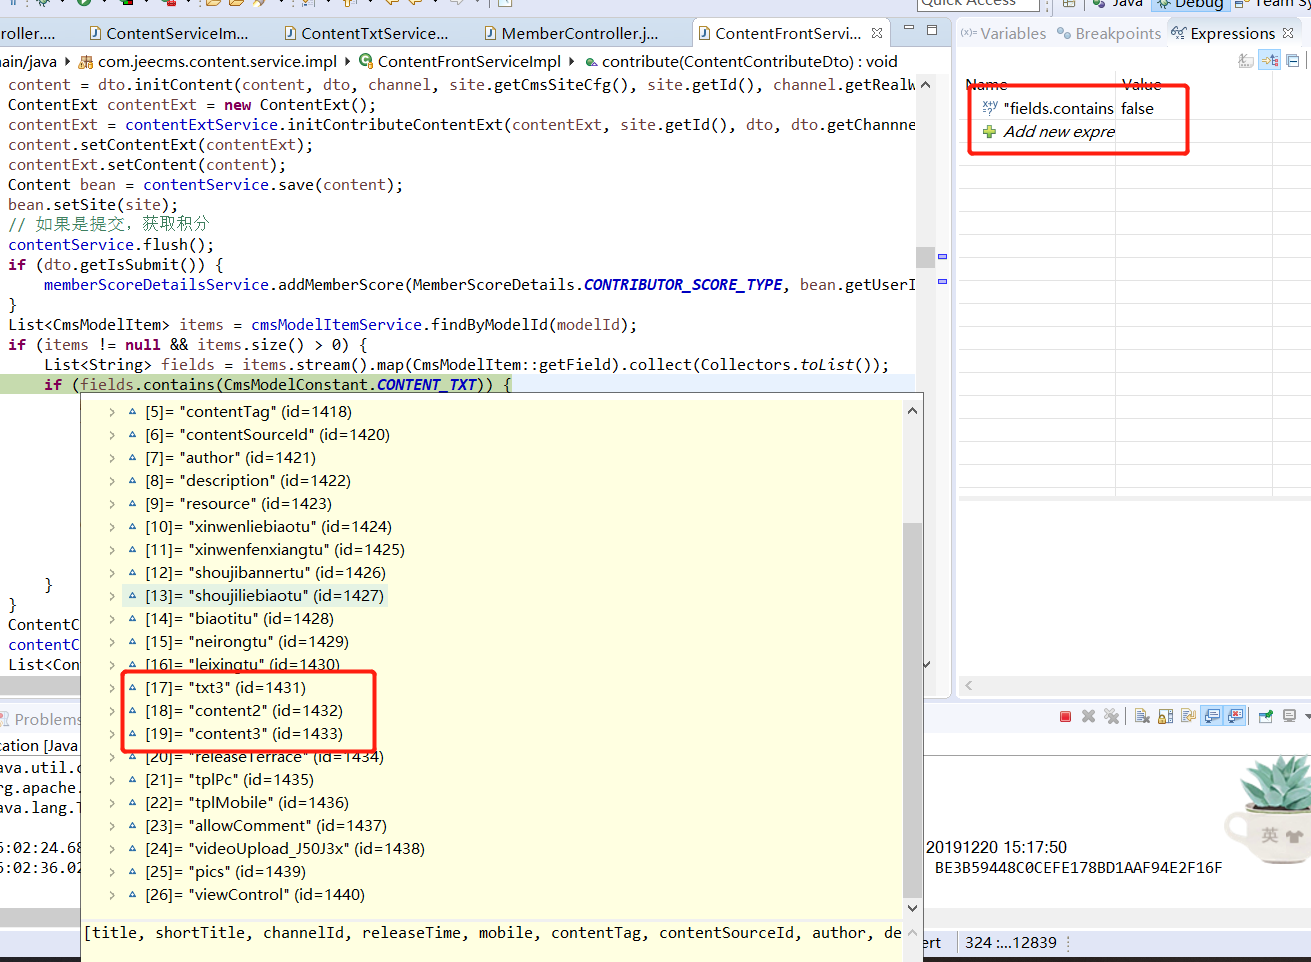Terminate the running process via red stop icon
1311x962 pixels.
coord(1065,716)
